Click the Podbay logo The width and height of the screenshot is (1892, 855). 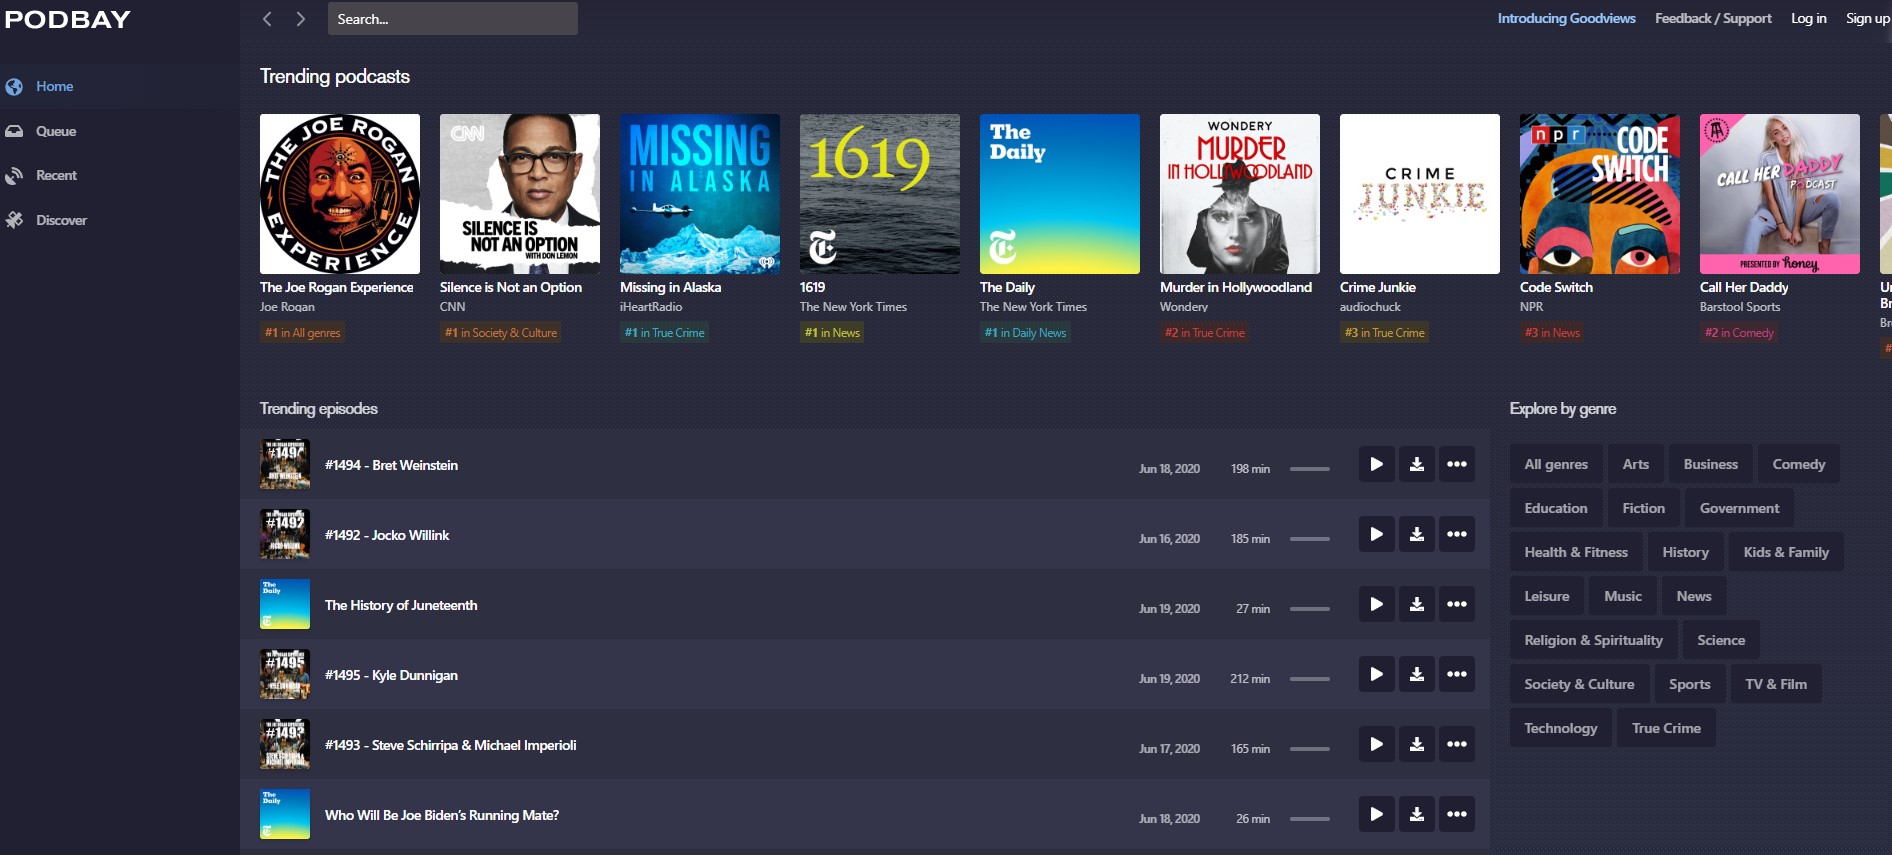(68, 20)
